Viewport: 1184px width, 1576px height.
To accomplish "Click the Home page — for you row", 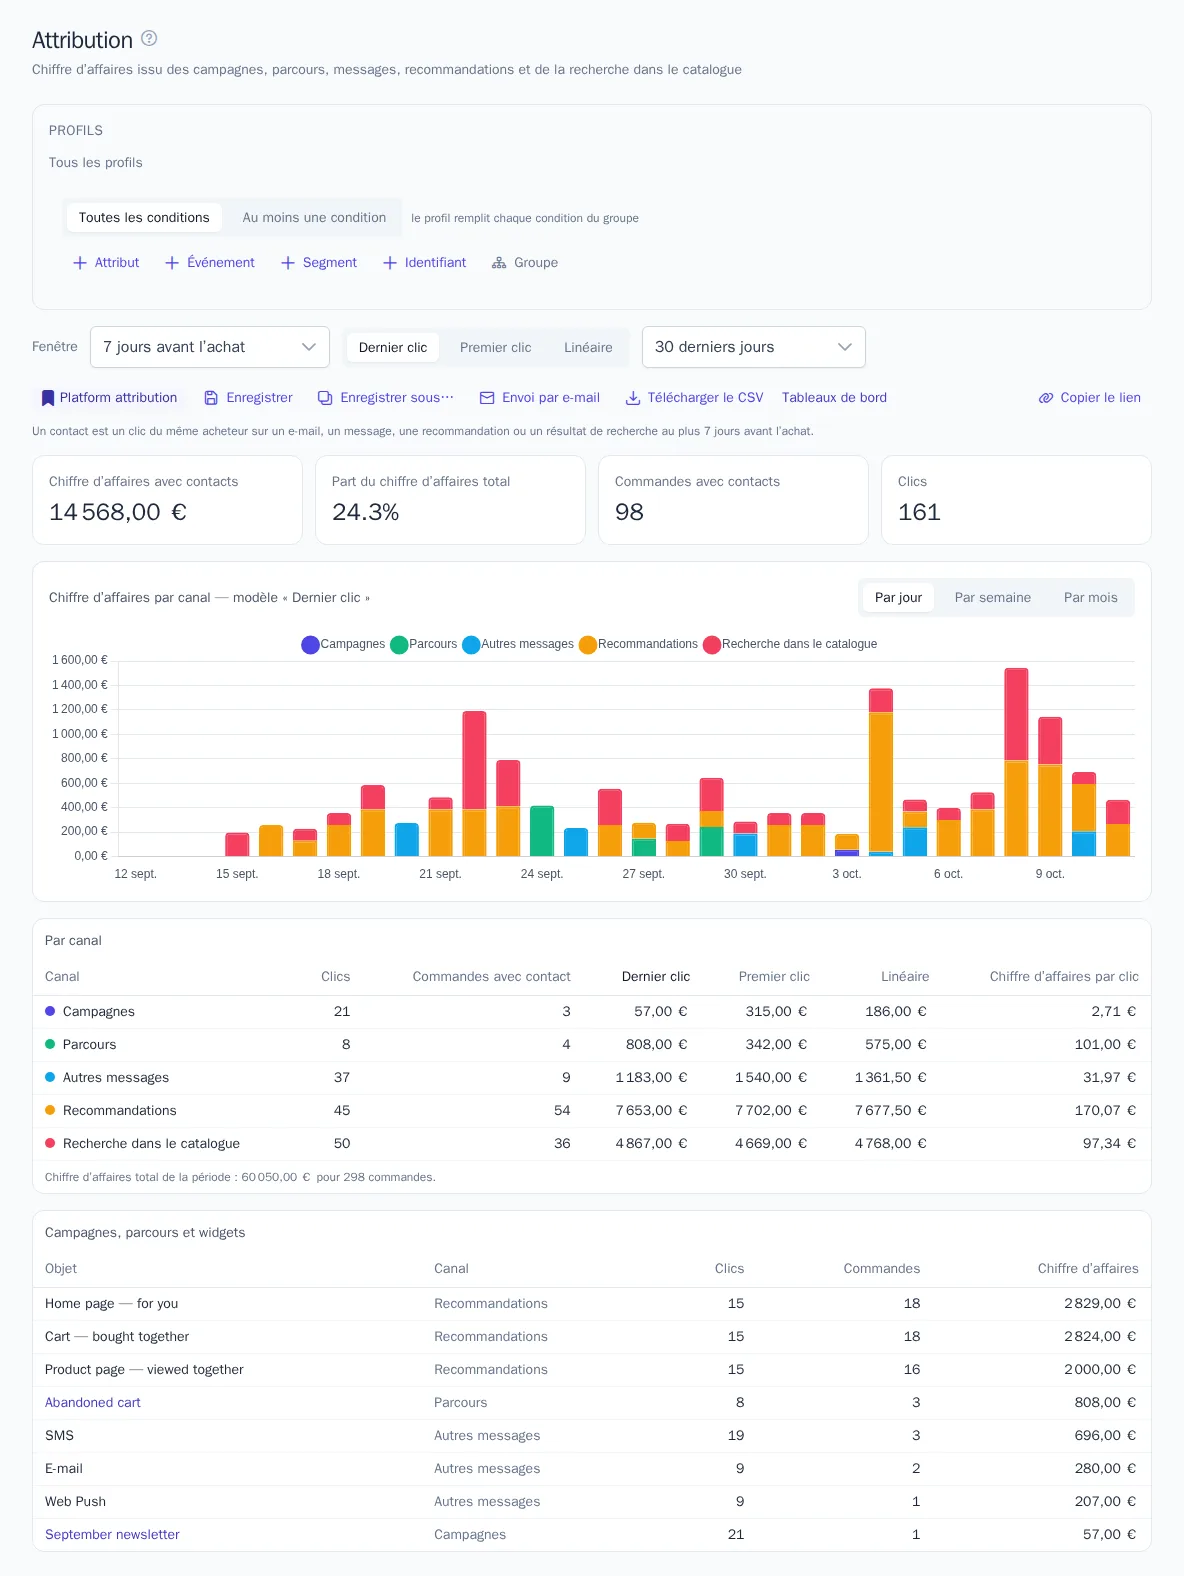I will (592, 1304).
